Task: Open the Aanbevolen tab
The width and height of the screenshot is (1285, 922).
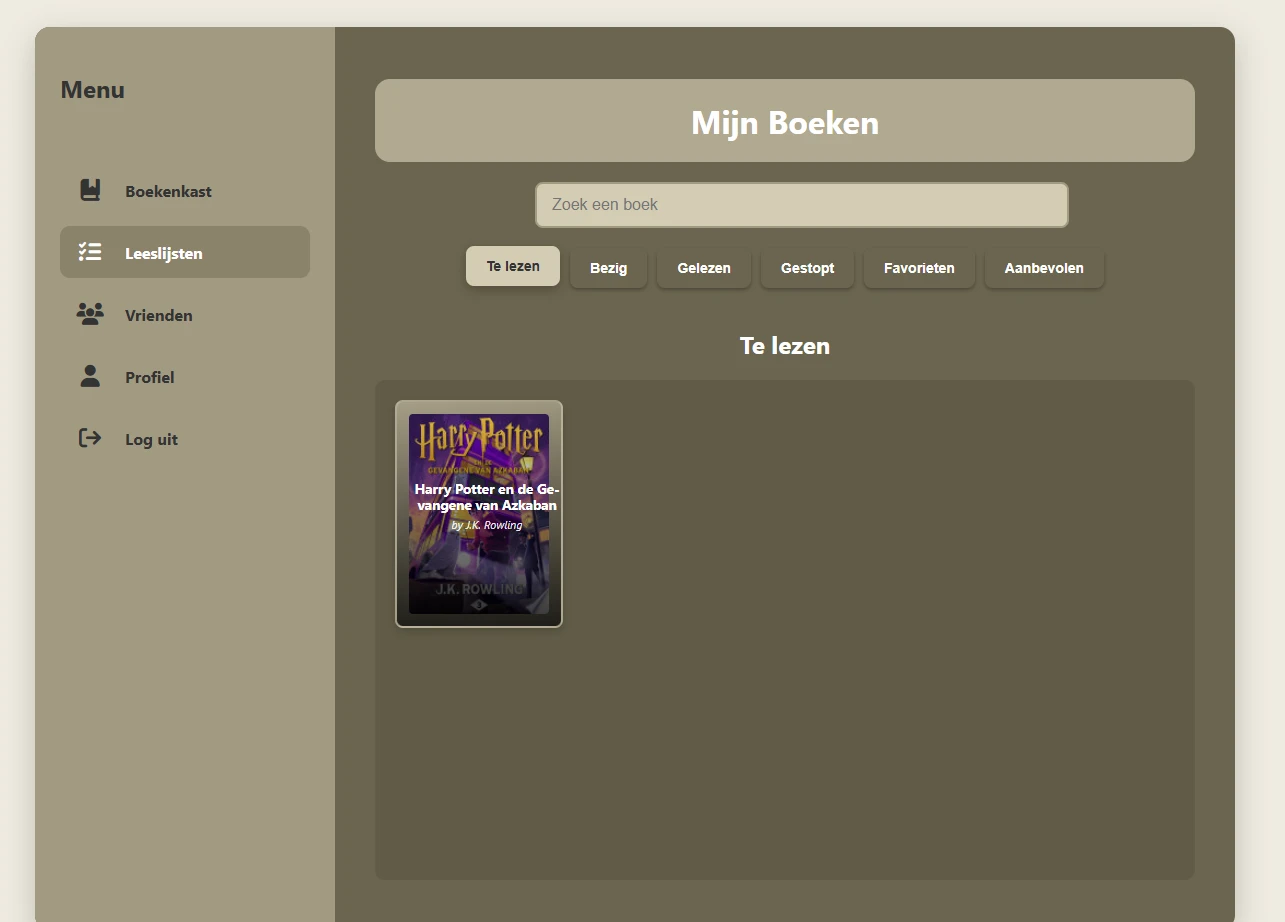Action: pos(1044,267)
